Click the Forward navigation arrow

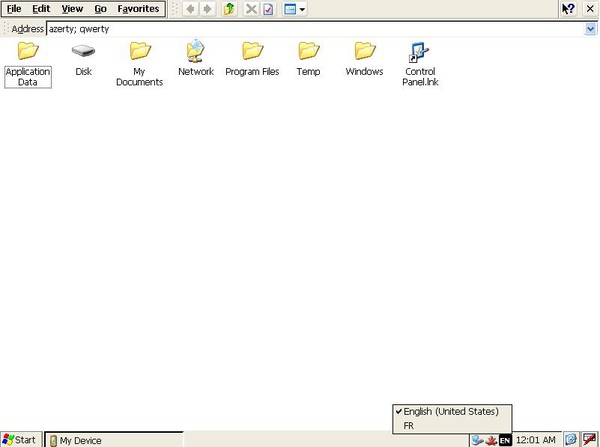pyautogui.click(x=207, y=9)
